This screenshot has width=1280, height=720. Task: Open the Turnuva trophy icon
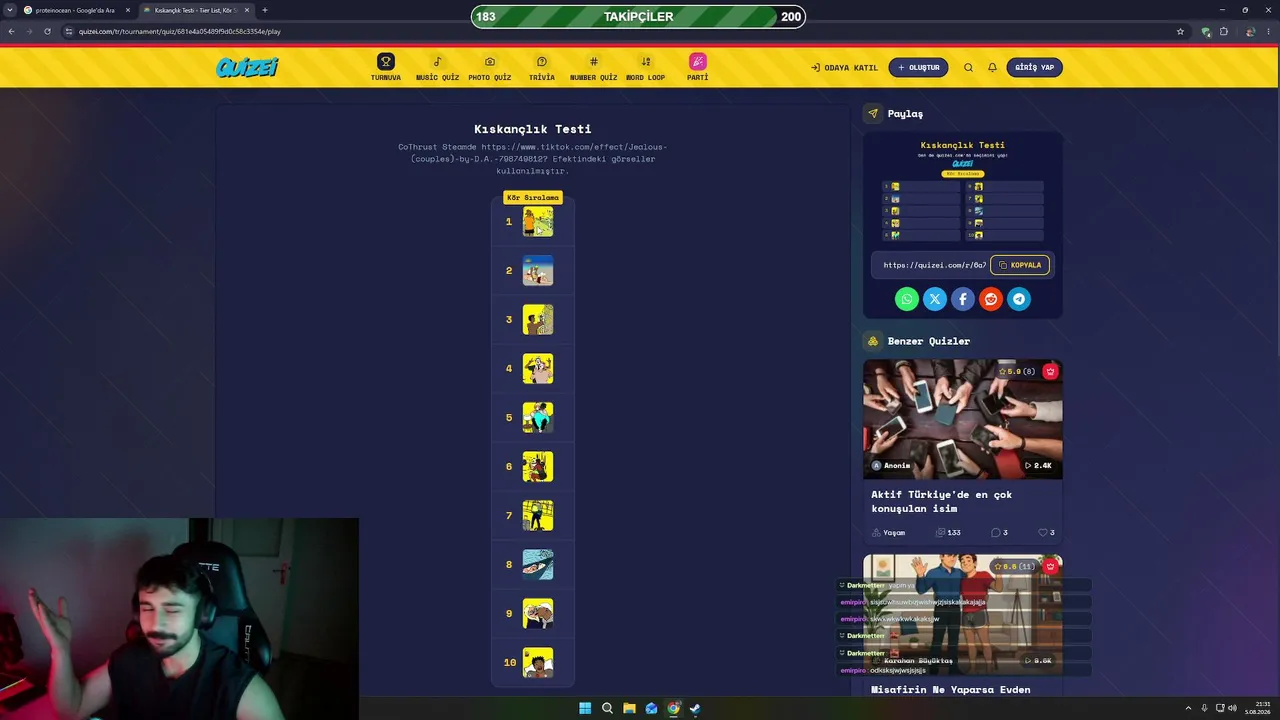point(386,62)
